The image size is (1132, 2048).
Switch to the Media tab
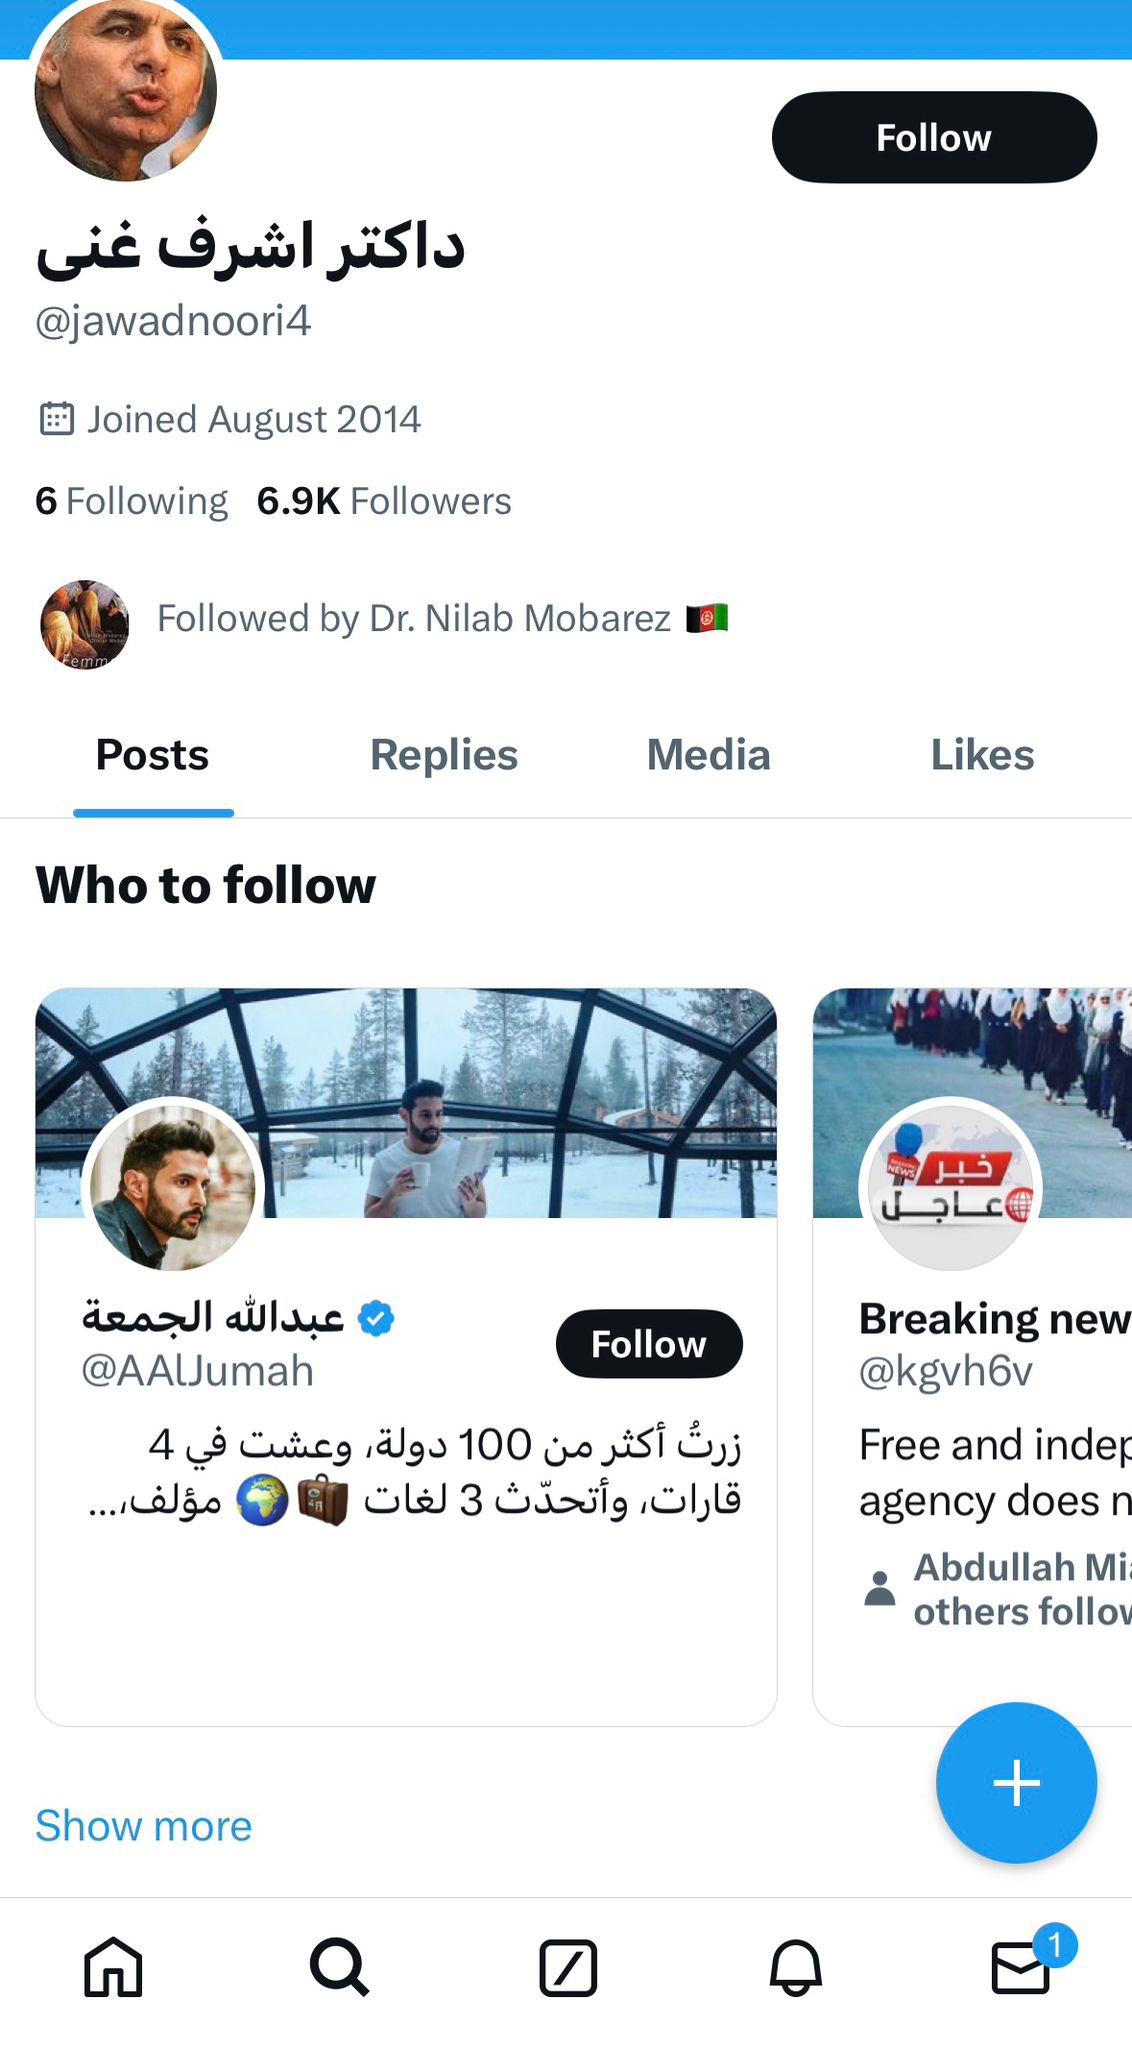708,756
